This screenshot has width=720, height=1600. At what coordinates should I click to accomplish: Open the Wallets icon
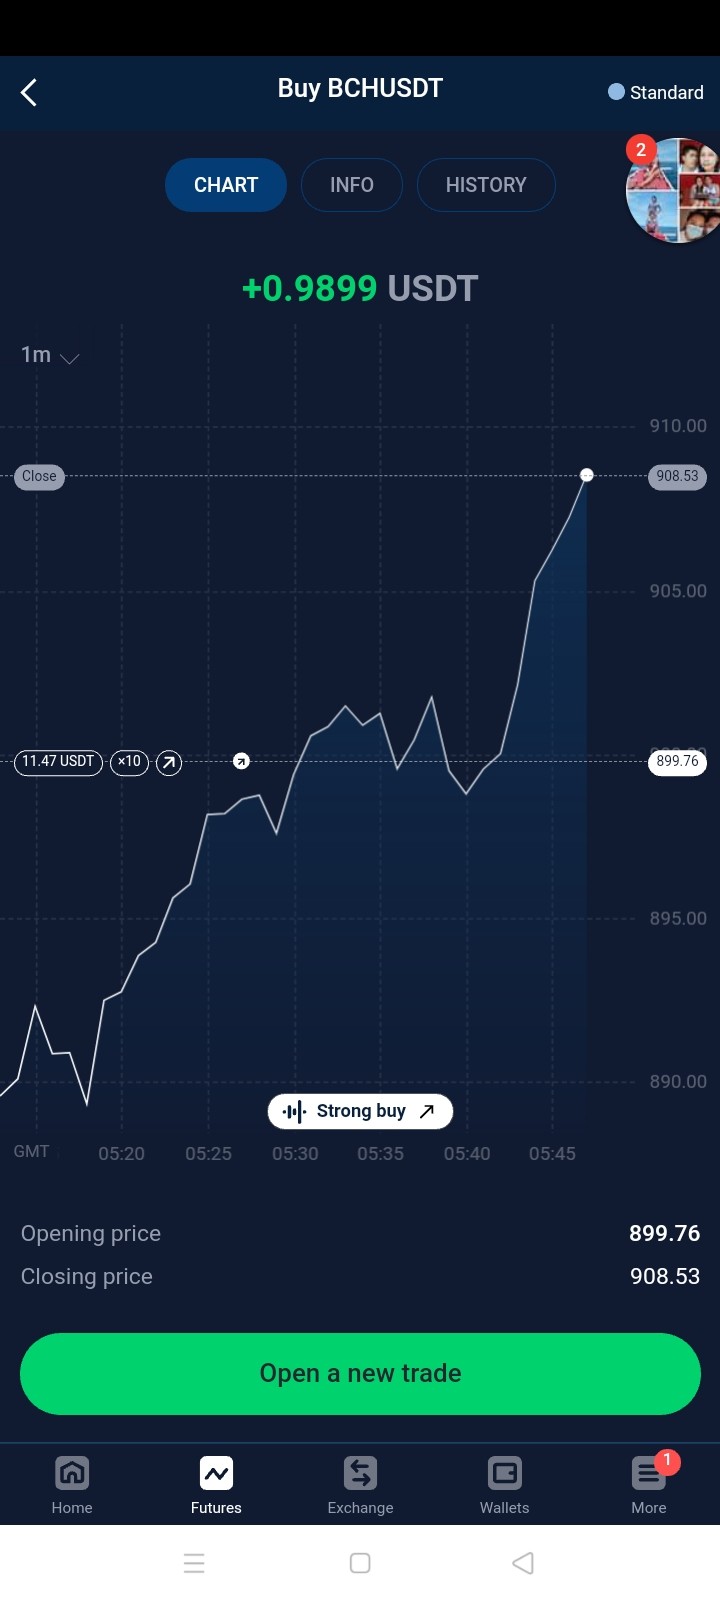pos(504,1473)
